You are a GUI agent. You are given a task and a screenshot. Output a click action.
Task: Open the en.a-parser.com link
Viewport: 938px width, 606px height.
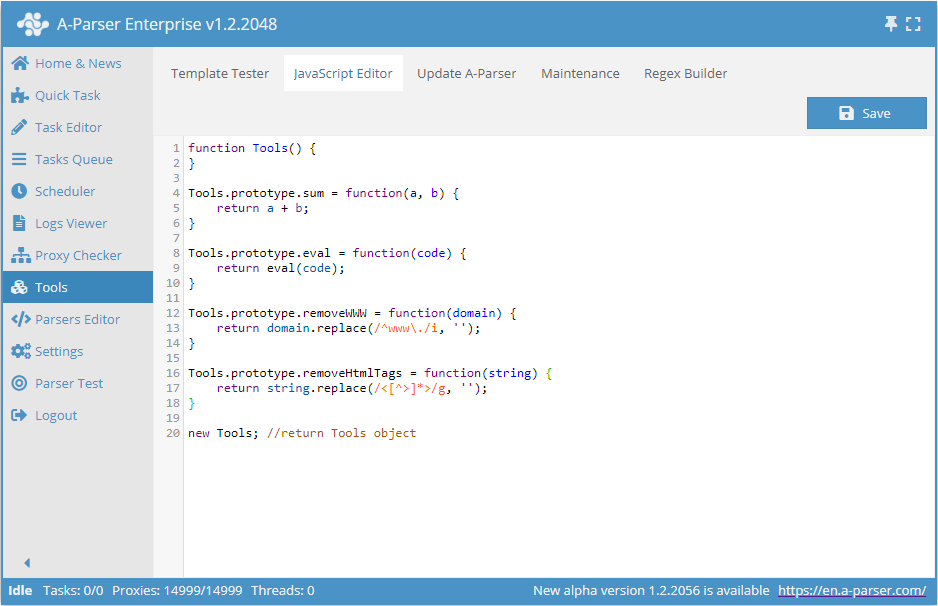click(852, 590)
